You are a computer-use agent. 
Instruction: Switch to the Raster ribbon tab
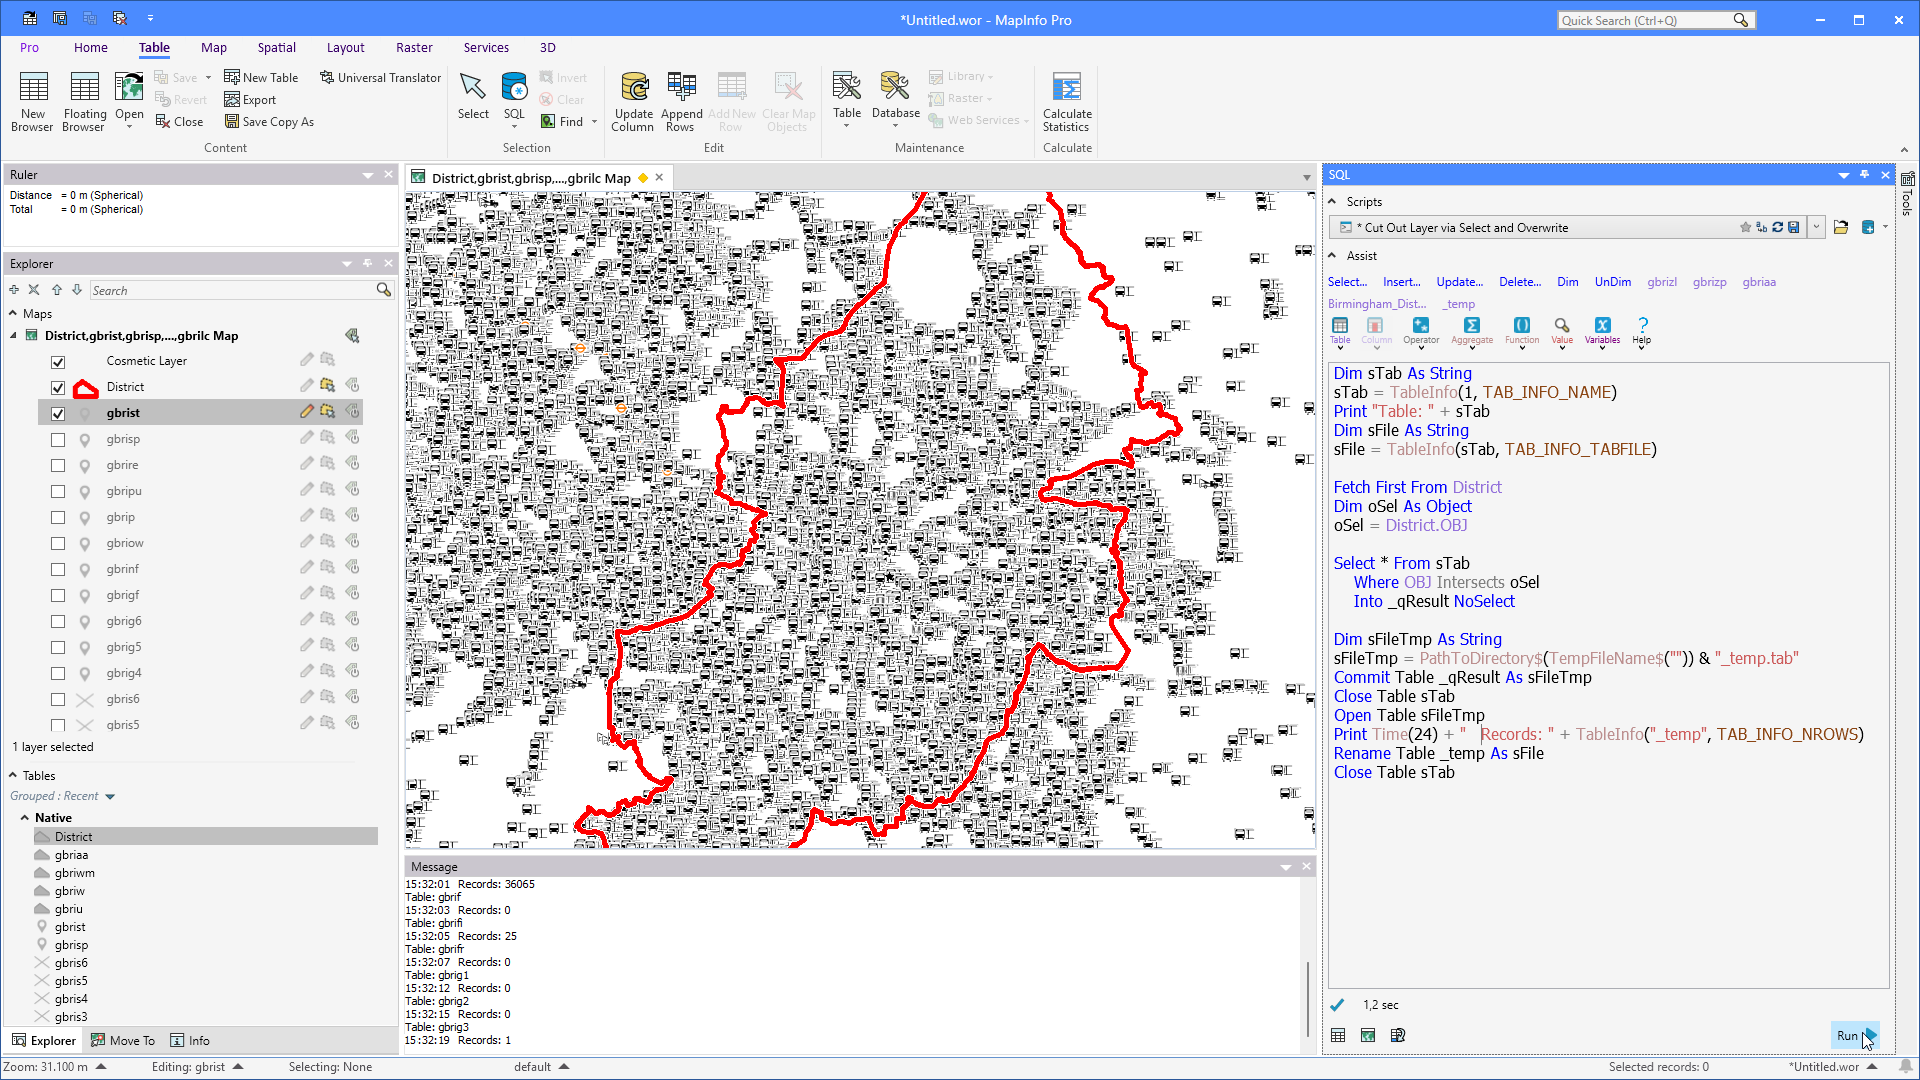point(414,47)
